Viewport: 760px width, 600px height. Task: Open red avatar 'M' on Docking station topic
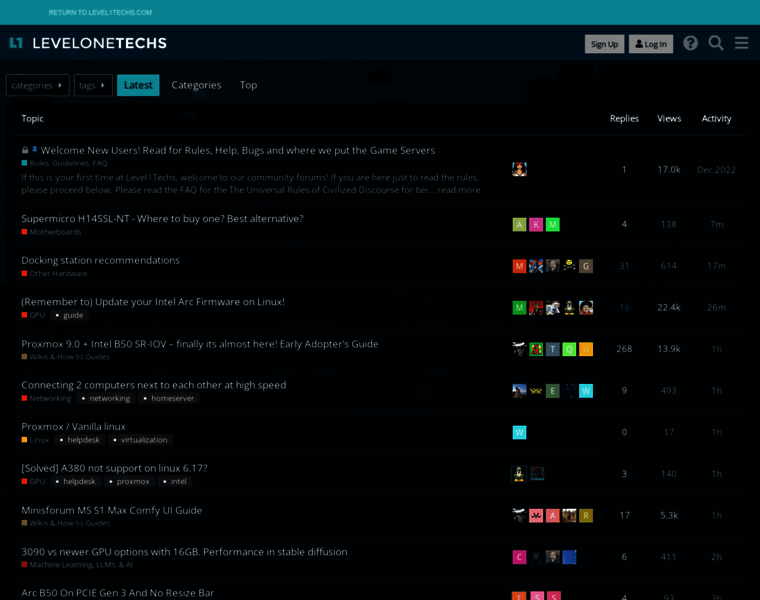coord(519,266)
